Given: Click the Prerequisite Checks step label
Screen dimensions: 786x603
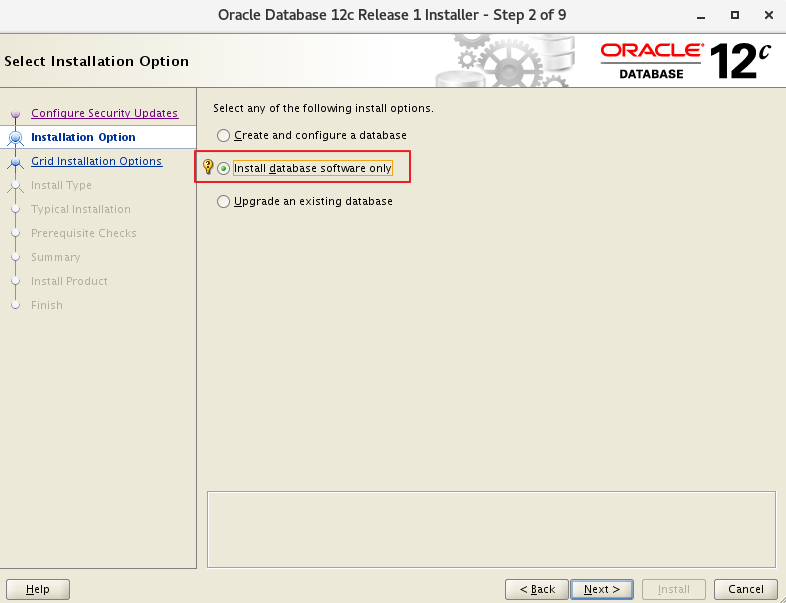Looking at the screenshot, I should pos(84,234).
